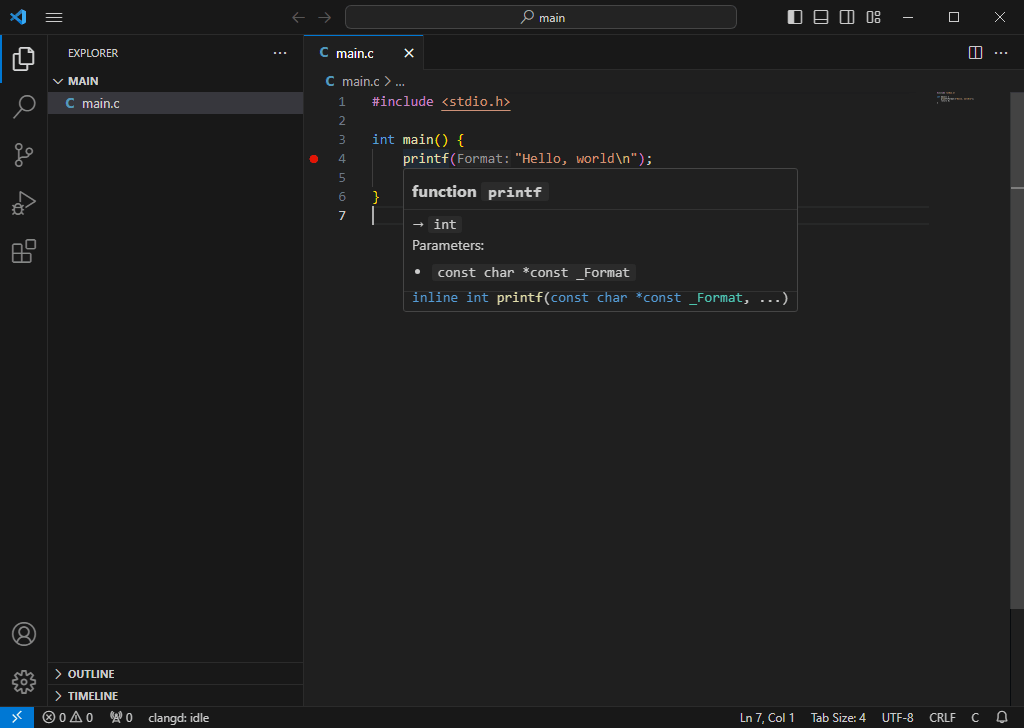This screenshot has height=728, width=1024.
Task: Click the remote window indicator in status bar
Action: point(17,717)
